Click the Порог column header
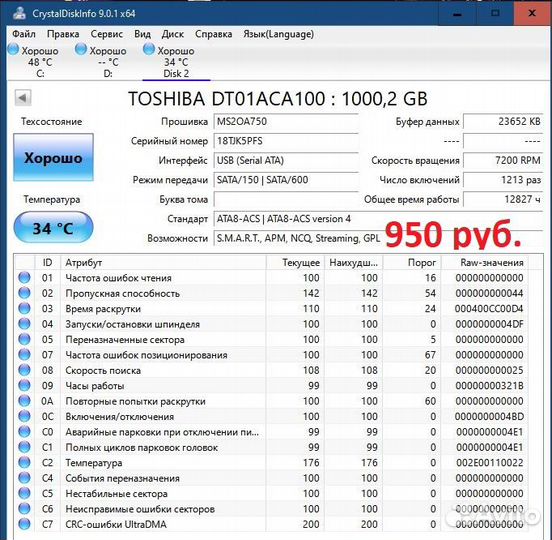This screenshot has height=540, width=552. [412, 263]
